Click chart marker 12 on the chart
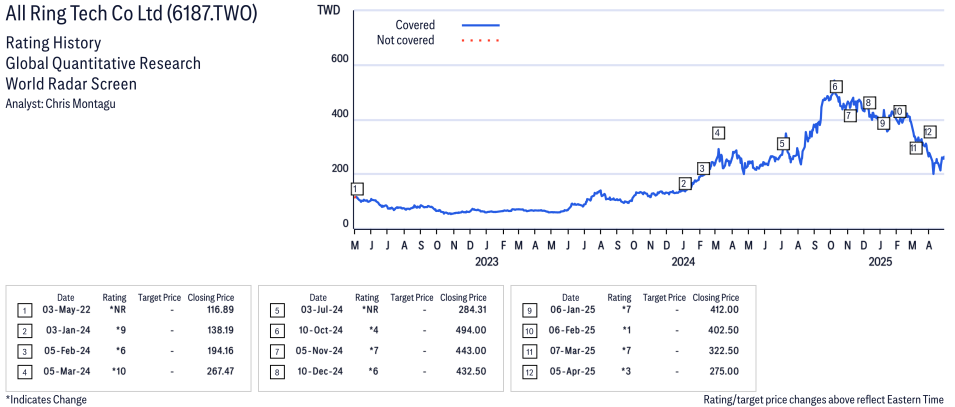 [929, 132]
